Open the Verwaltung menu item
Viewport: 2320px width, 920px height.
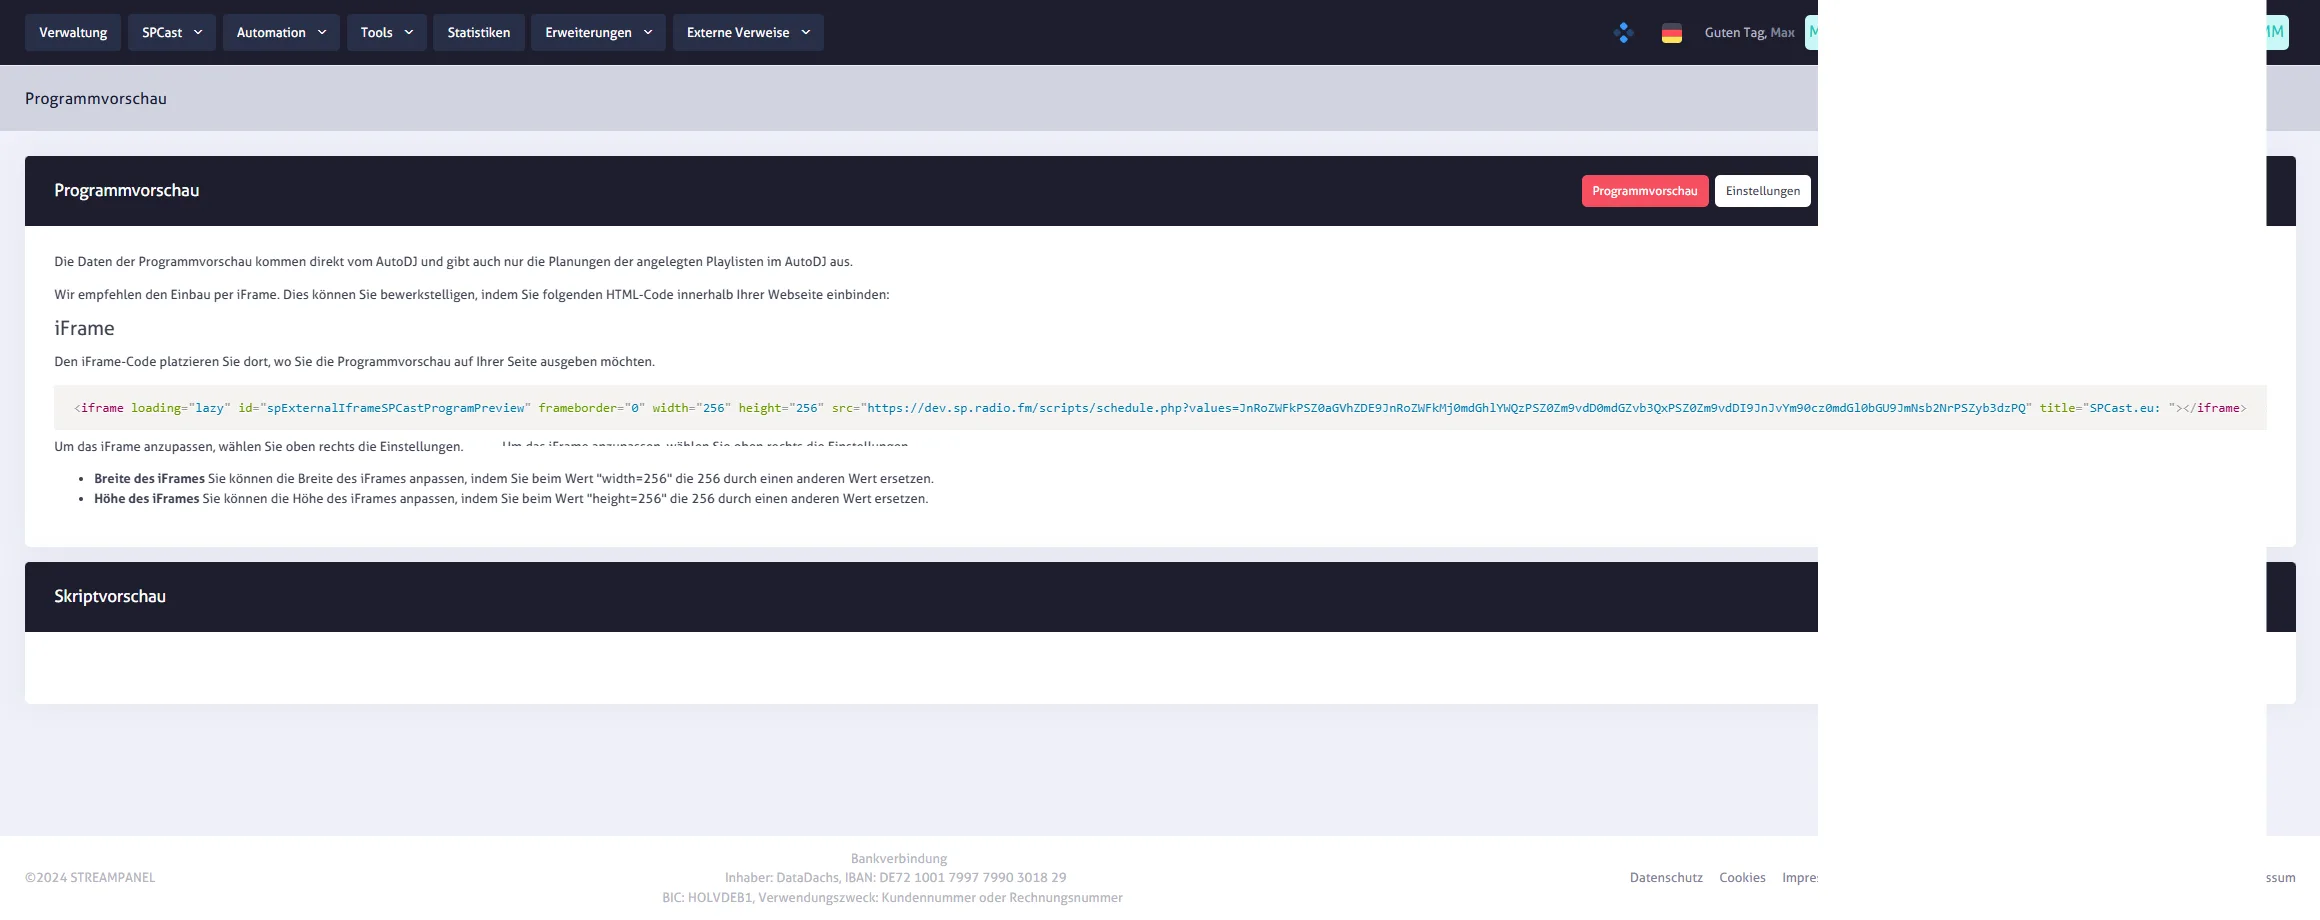(73, 32)
